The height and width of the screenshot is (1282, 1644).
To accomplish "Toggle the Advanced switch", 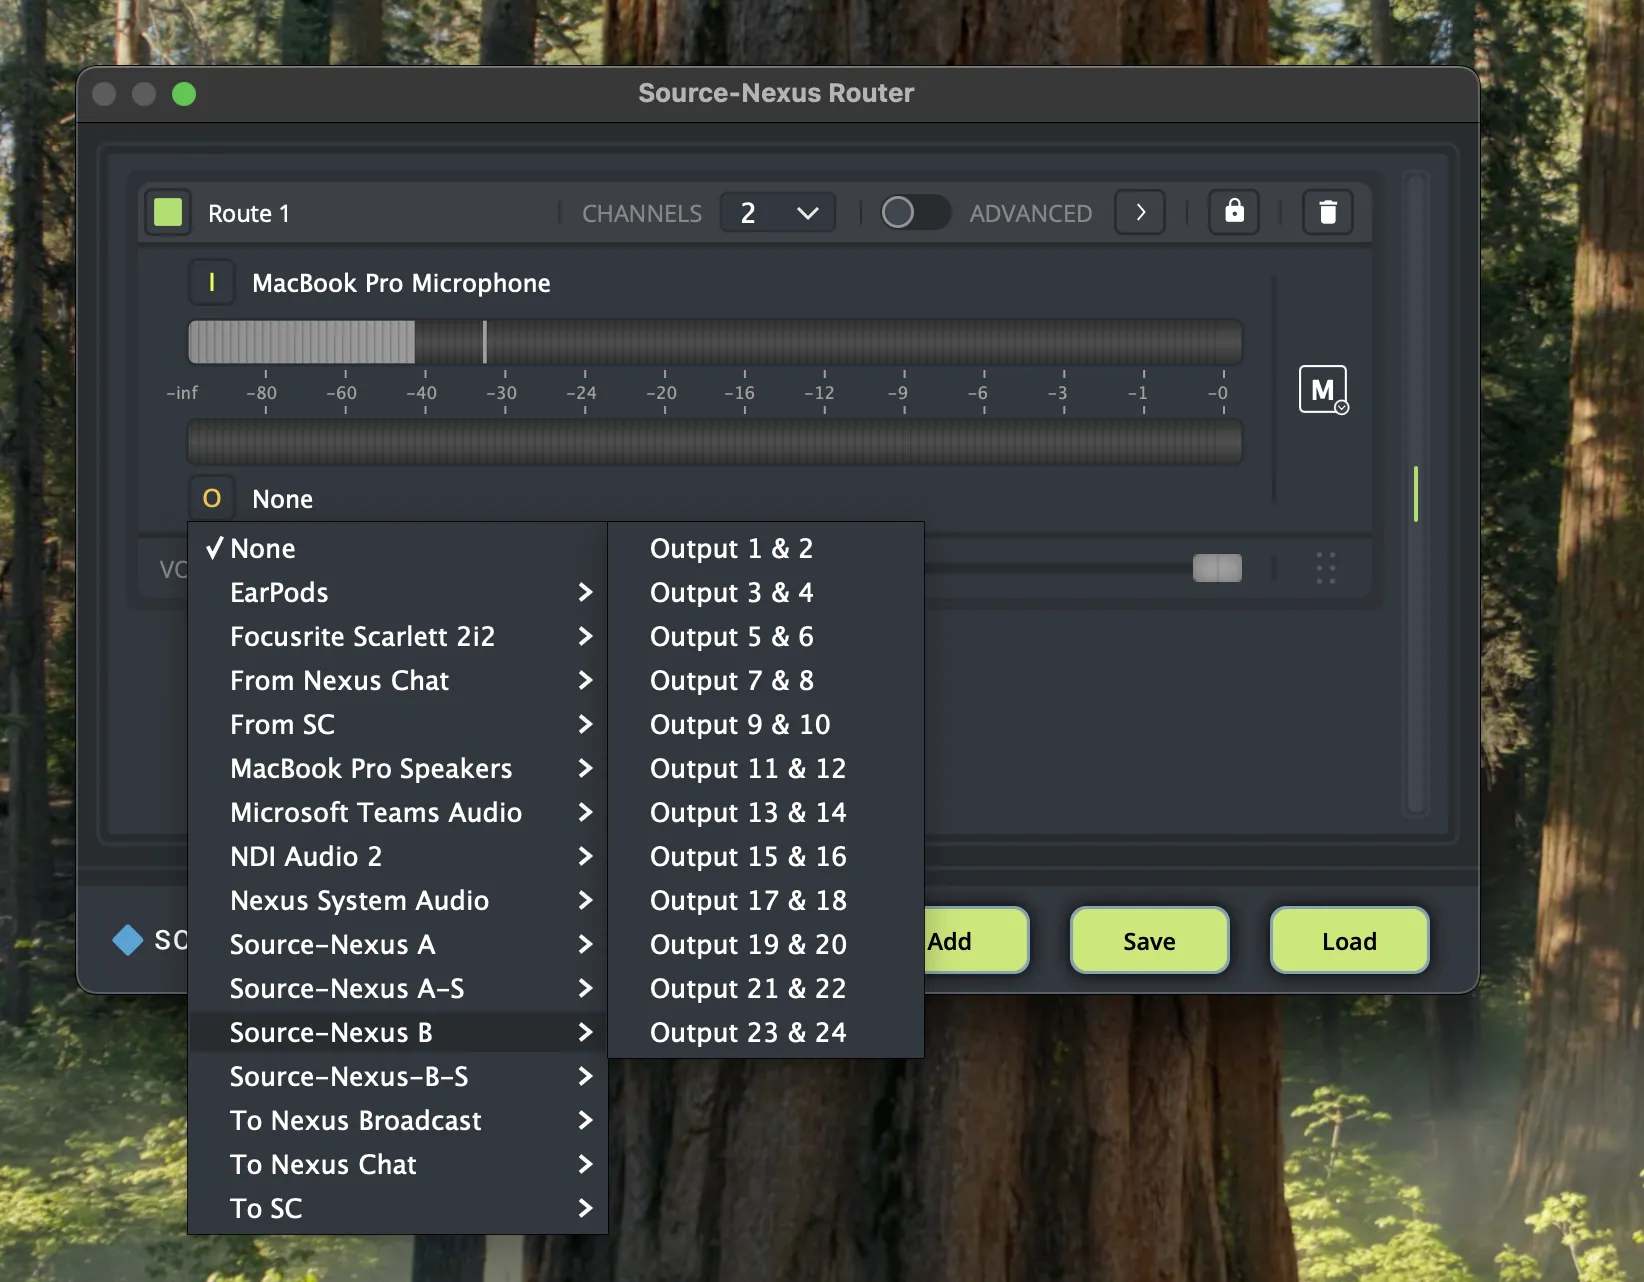I will point(914,212).
